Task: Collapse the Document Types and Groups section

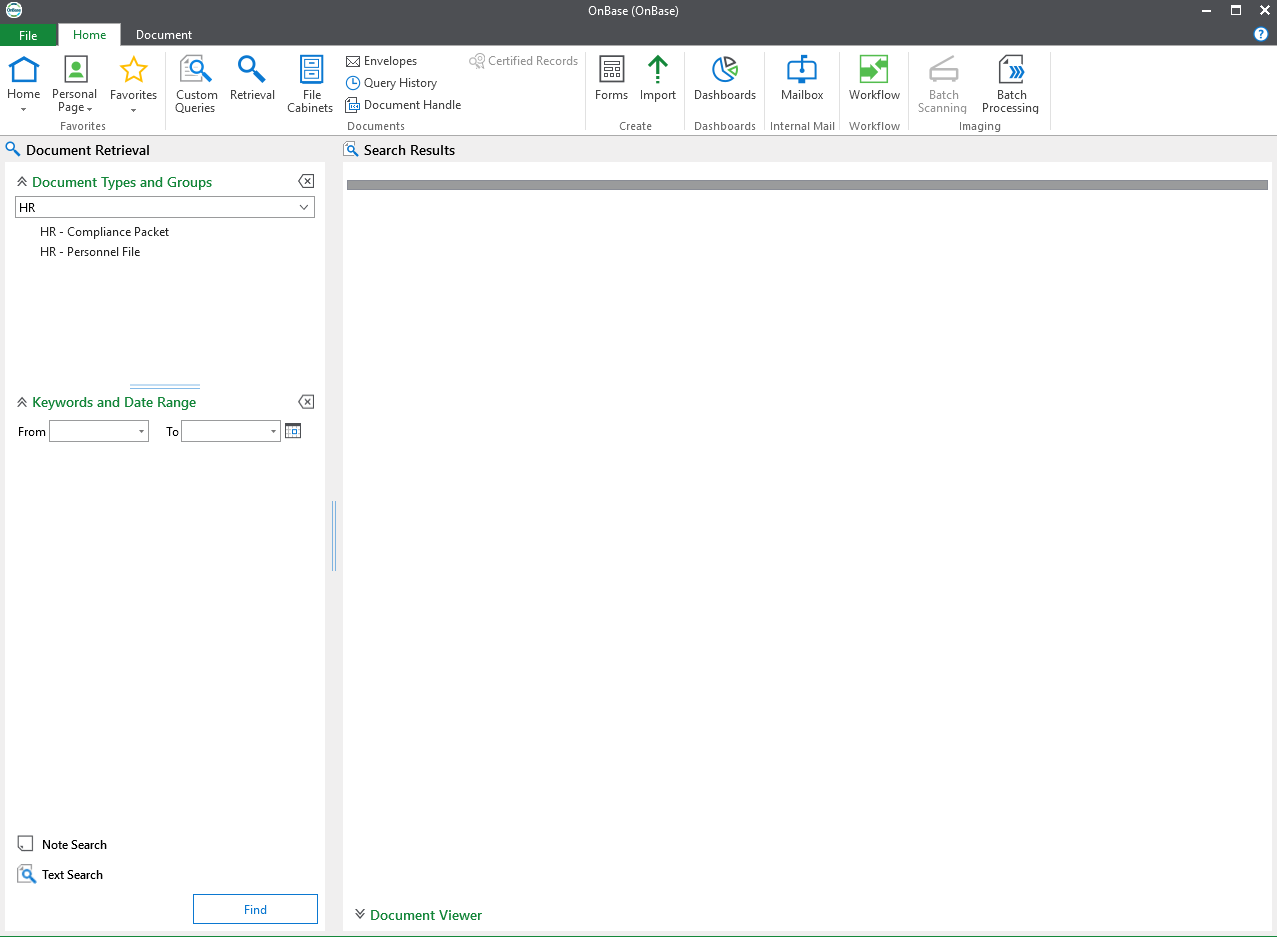Action: pos(22,182)
